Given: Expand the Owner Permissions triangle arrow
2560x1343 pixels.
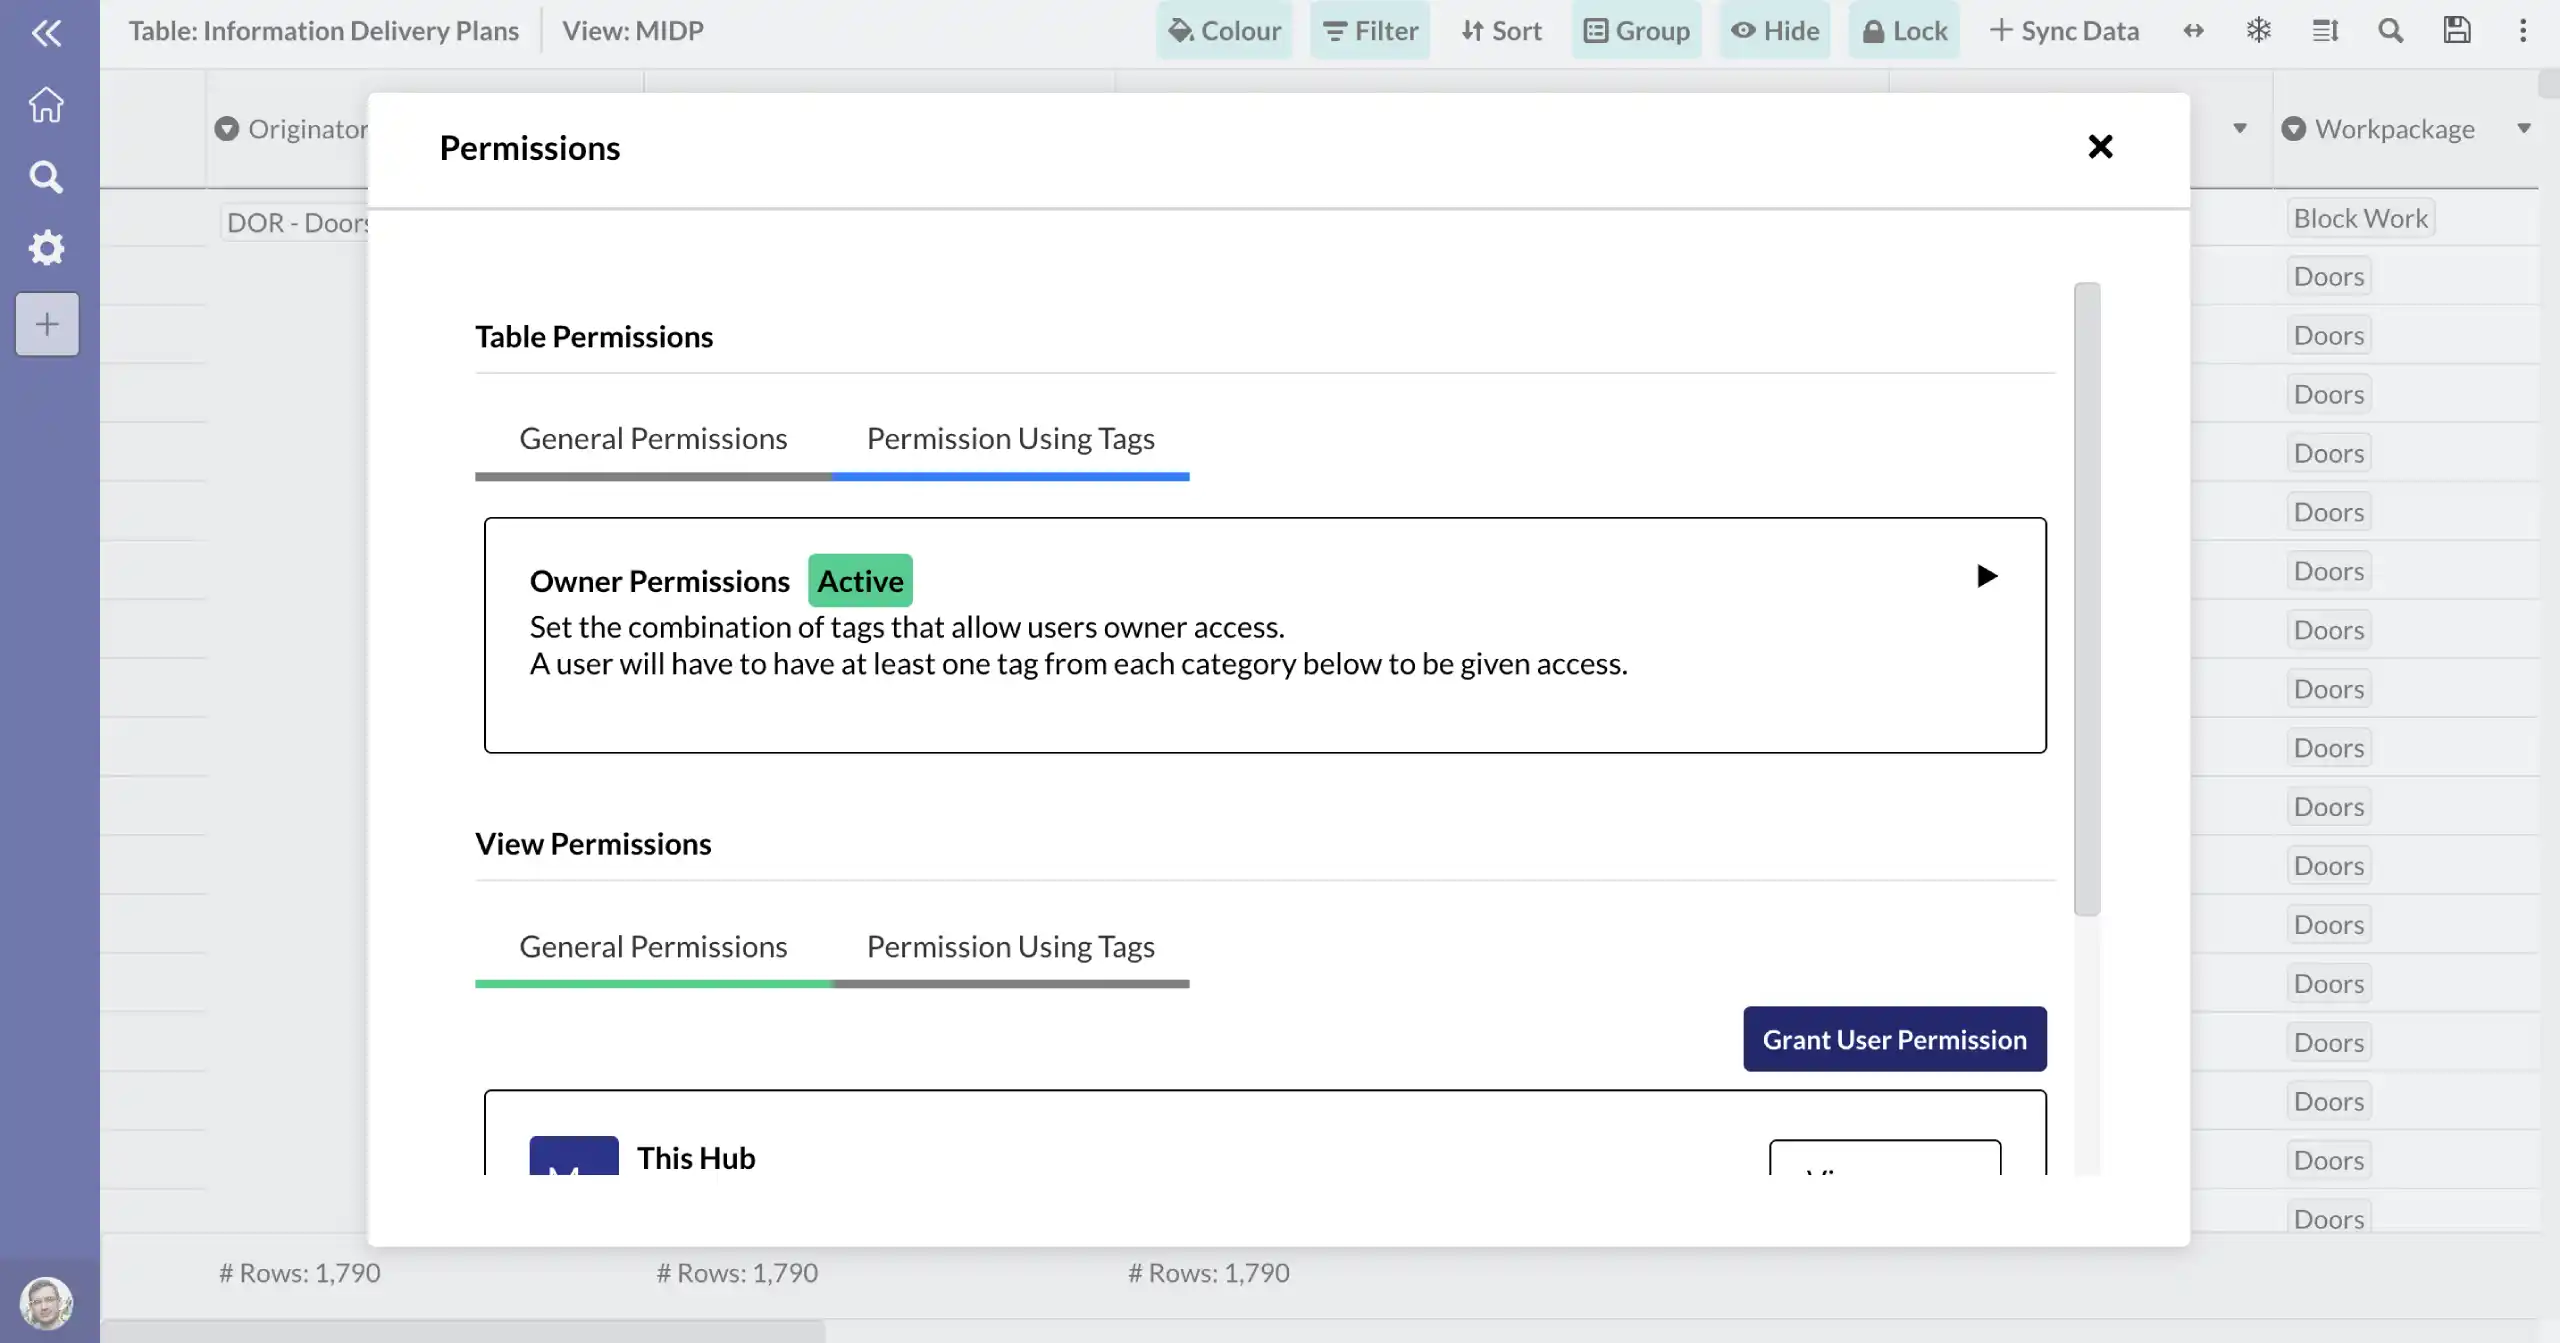Looking at the screenshot, I should point(1986,576).
